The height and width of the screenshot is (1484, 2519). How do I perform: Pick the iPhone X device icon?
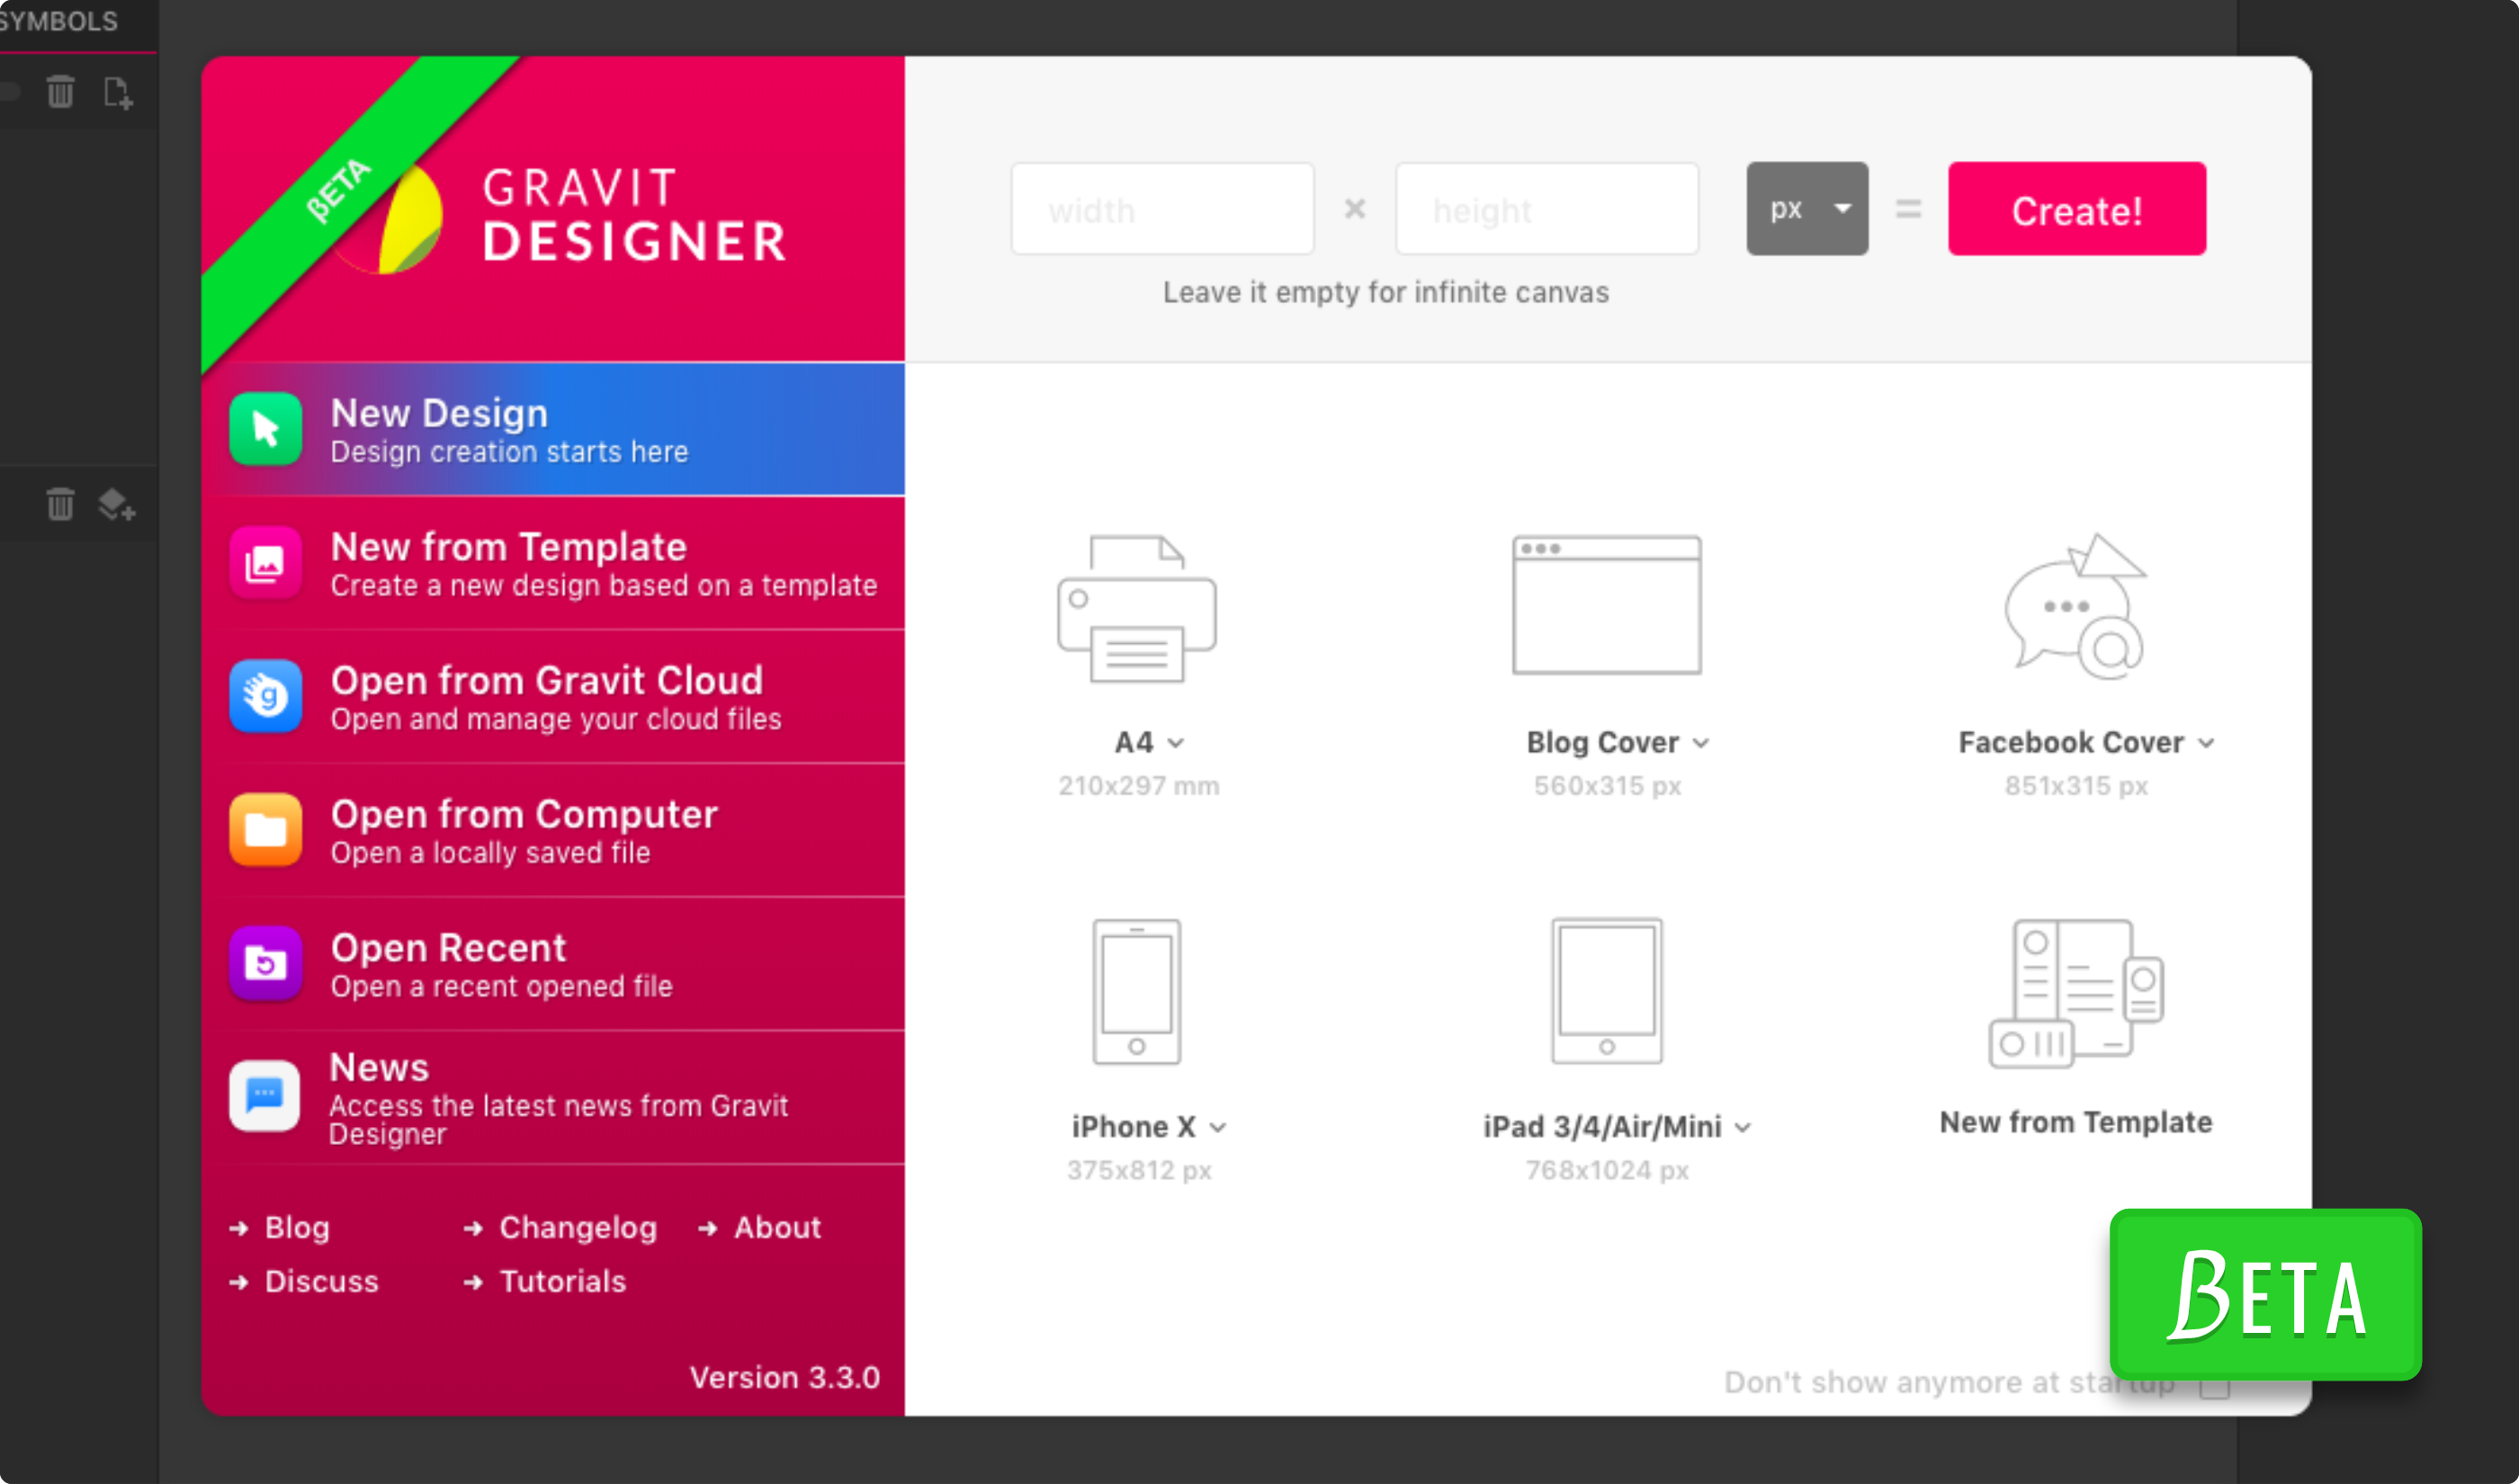(x=1136, y=992)
